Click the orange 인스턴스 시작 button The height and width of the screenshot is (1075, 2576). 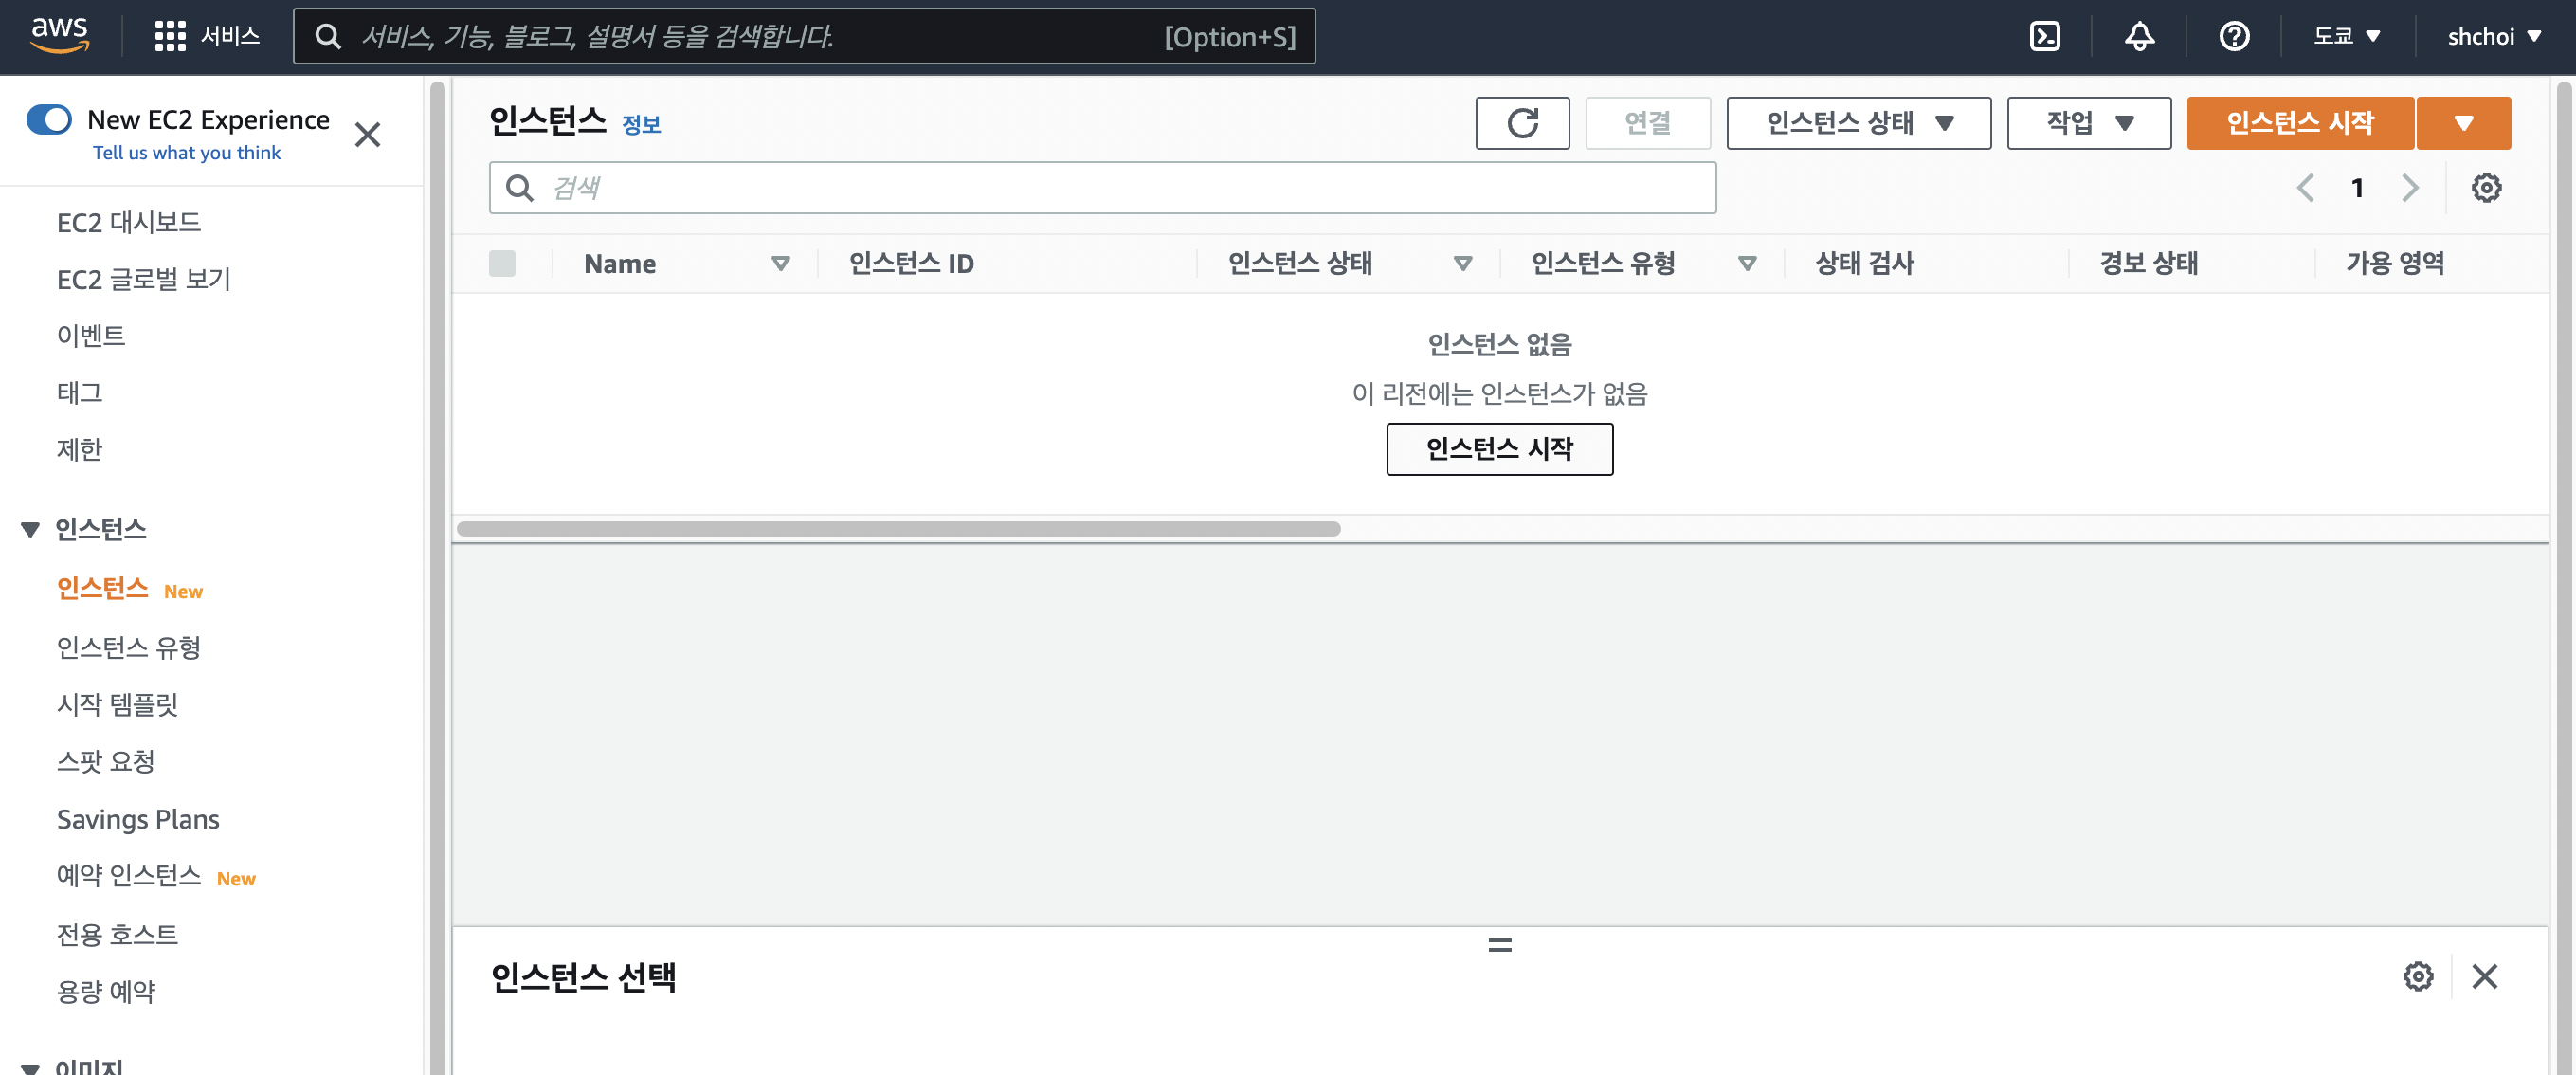pos(2300,123)
